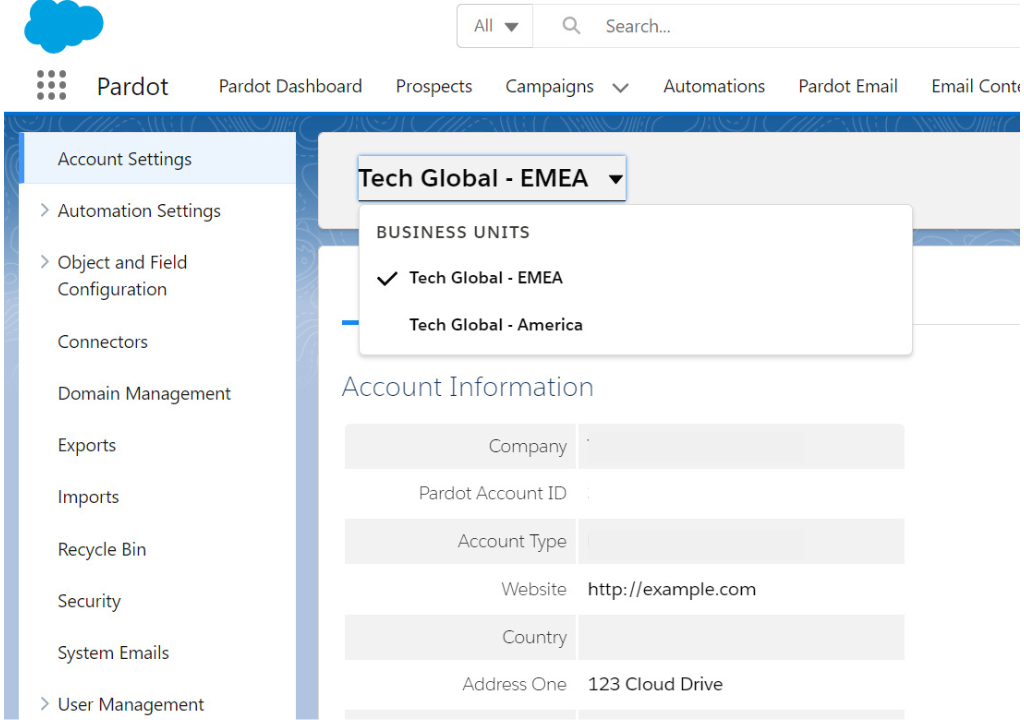Open Domain Management in the sidebar
Viewport: 1024px width, 720px height.
(144, 393)
